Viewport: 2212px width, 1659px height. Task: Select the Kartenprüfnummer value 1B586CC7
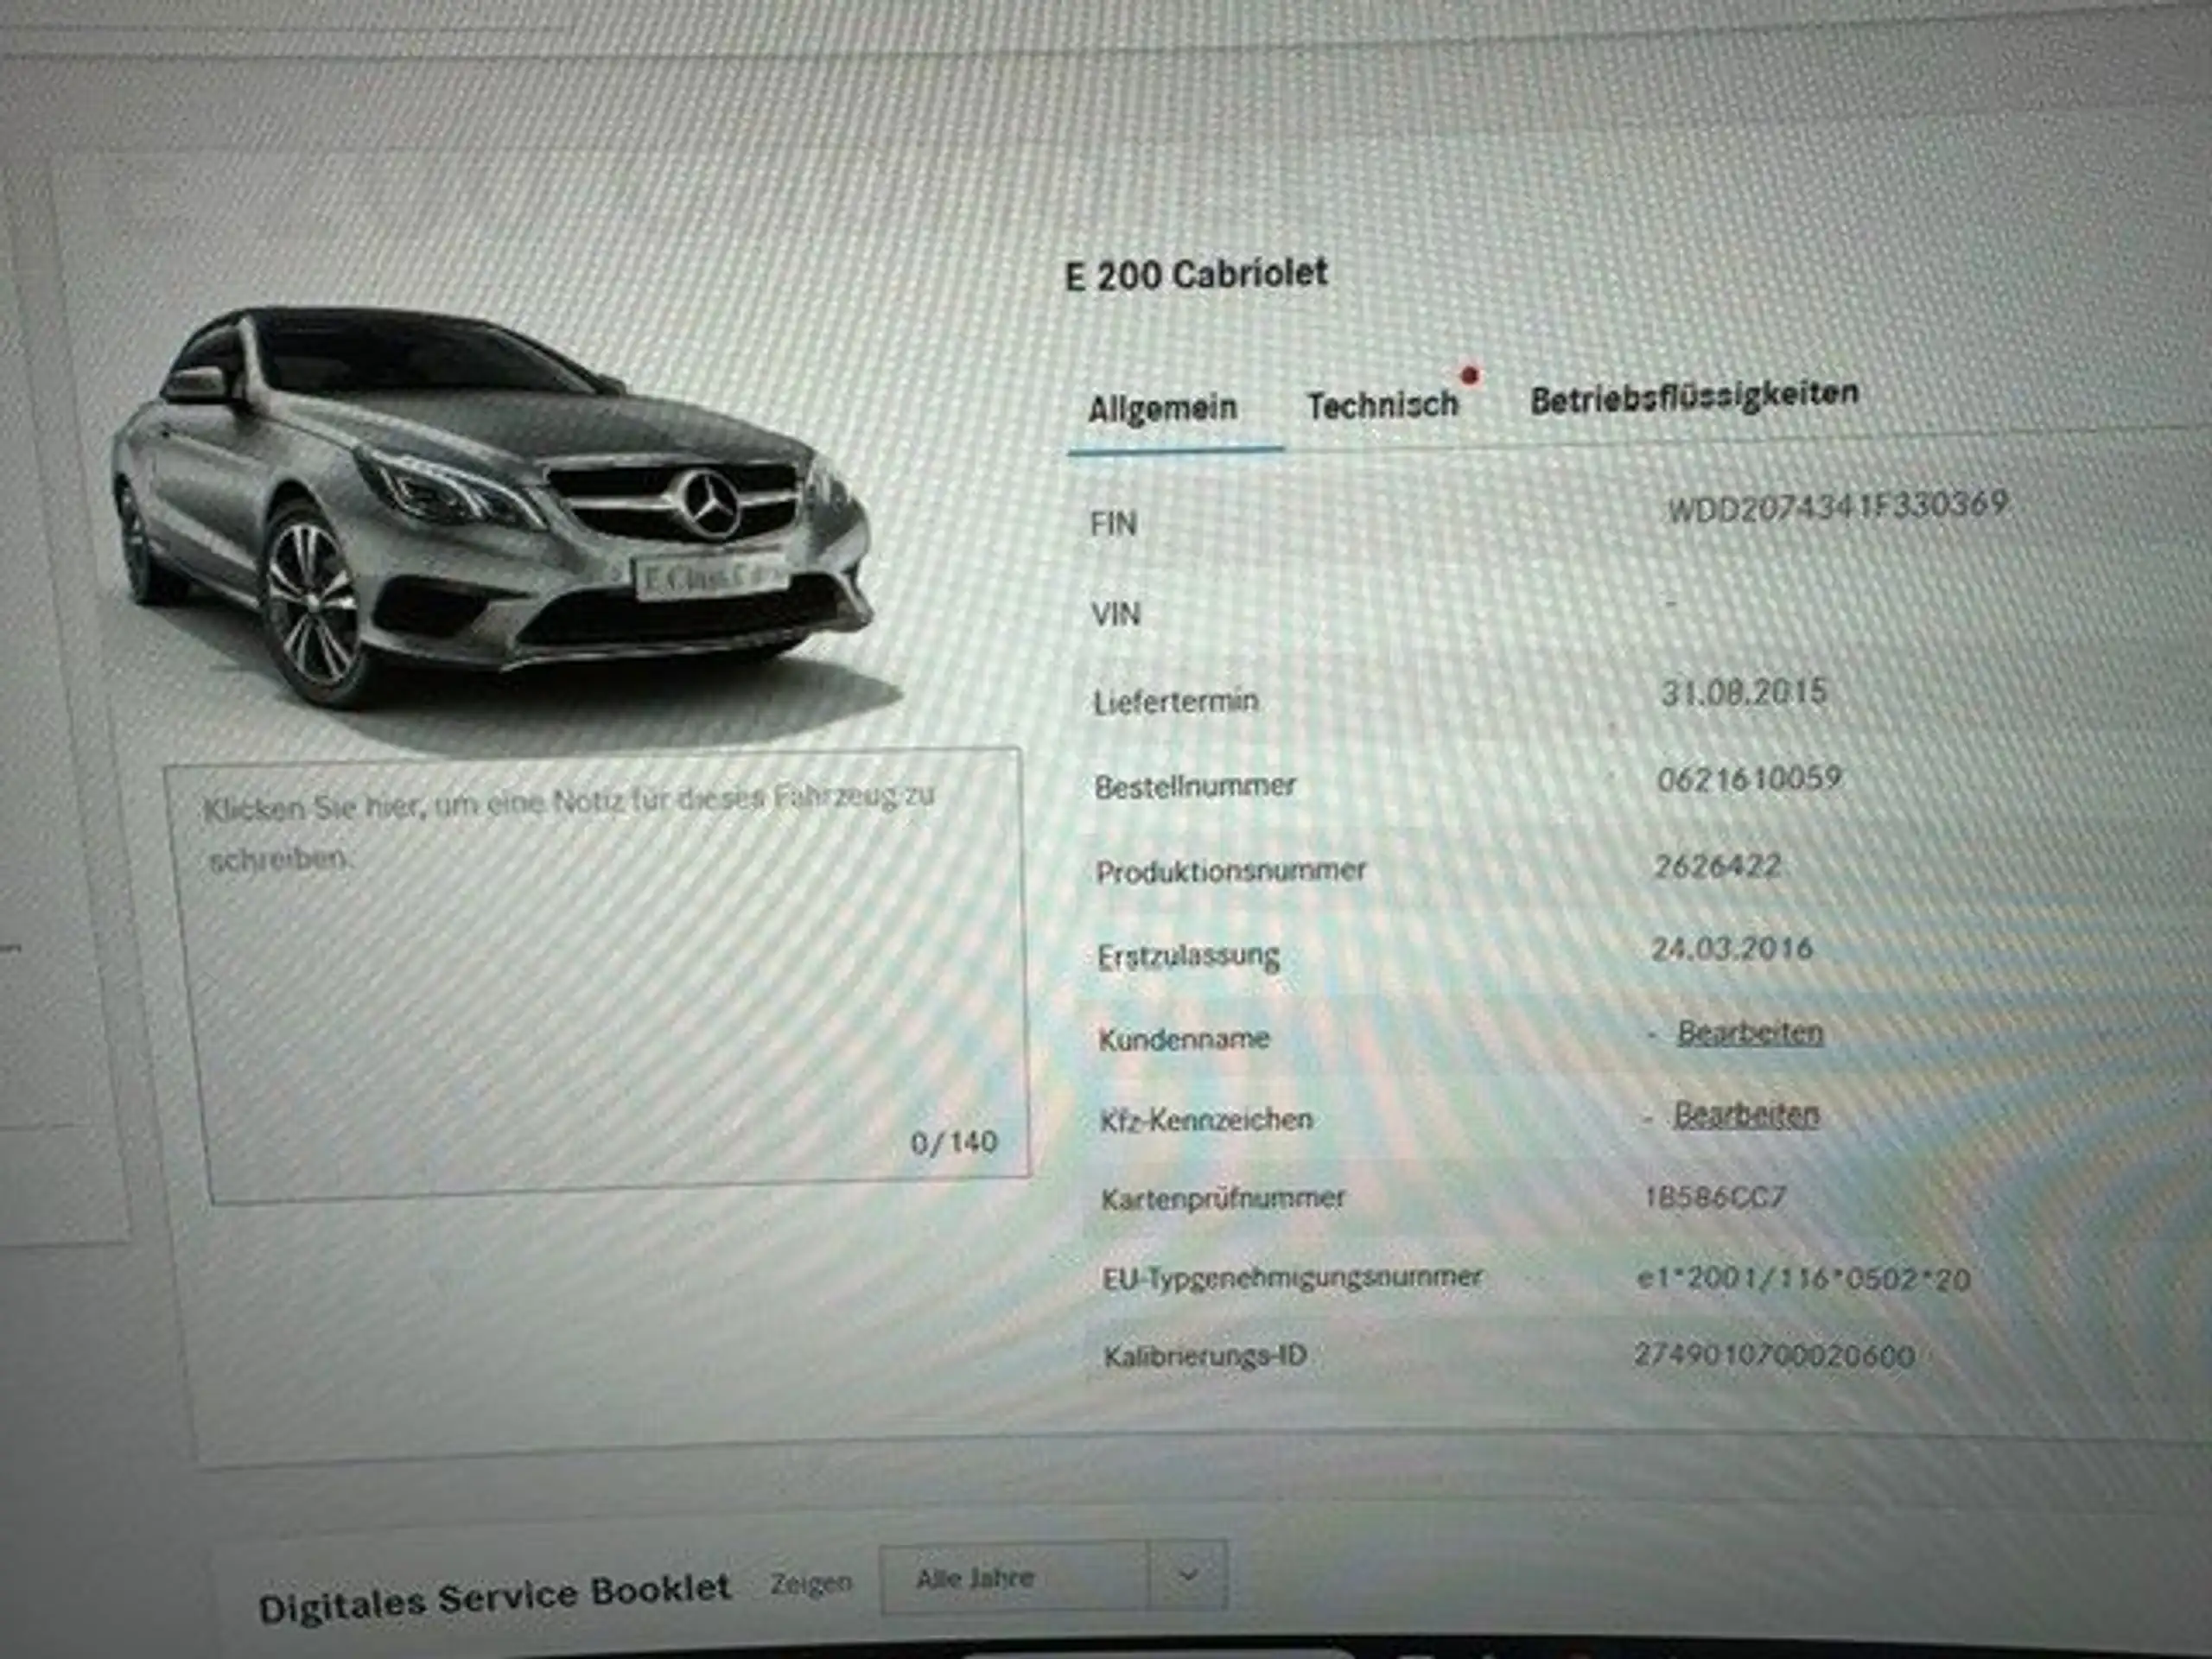point(1714,1197)
